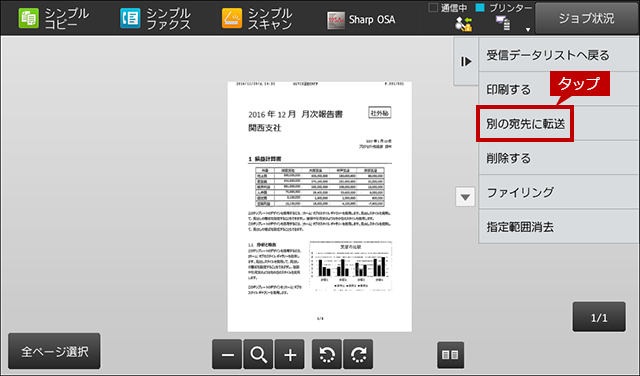The image size is (640, 376).
Task: Expand more options with down arrow
Action: pos(465,197)
